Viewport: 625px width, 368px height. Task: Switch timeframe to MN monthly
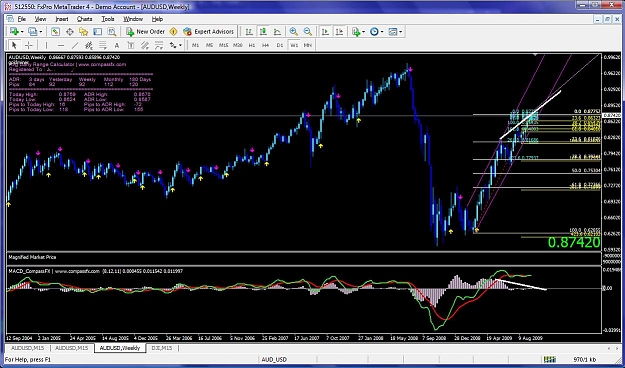[x=307, y=45]
